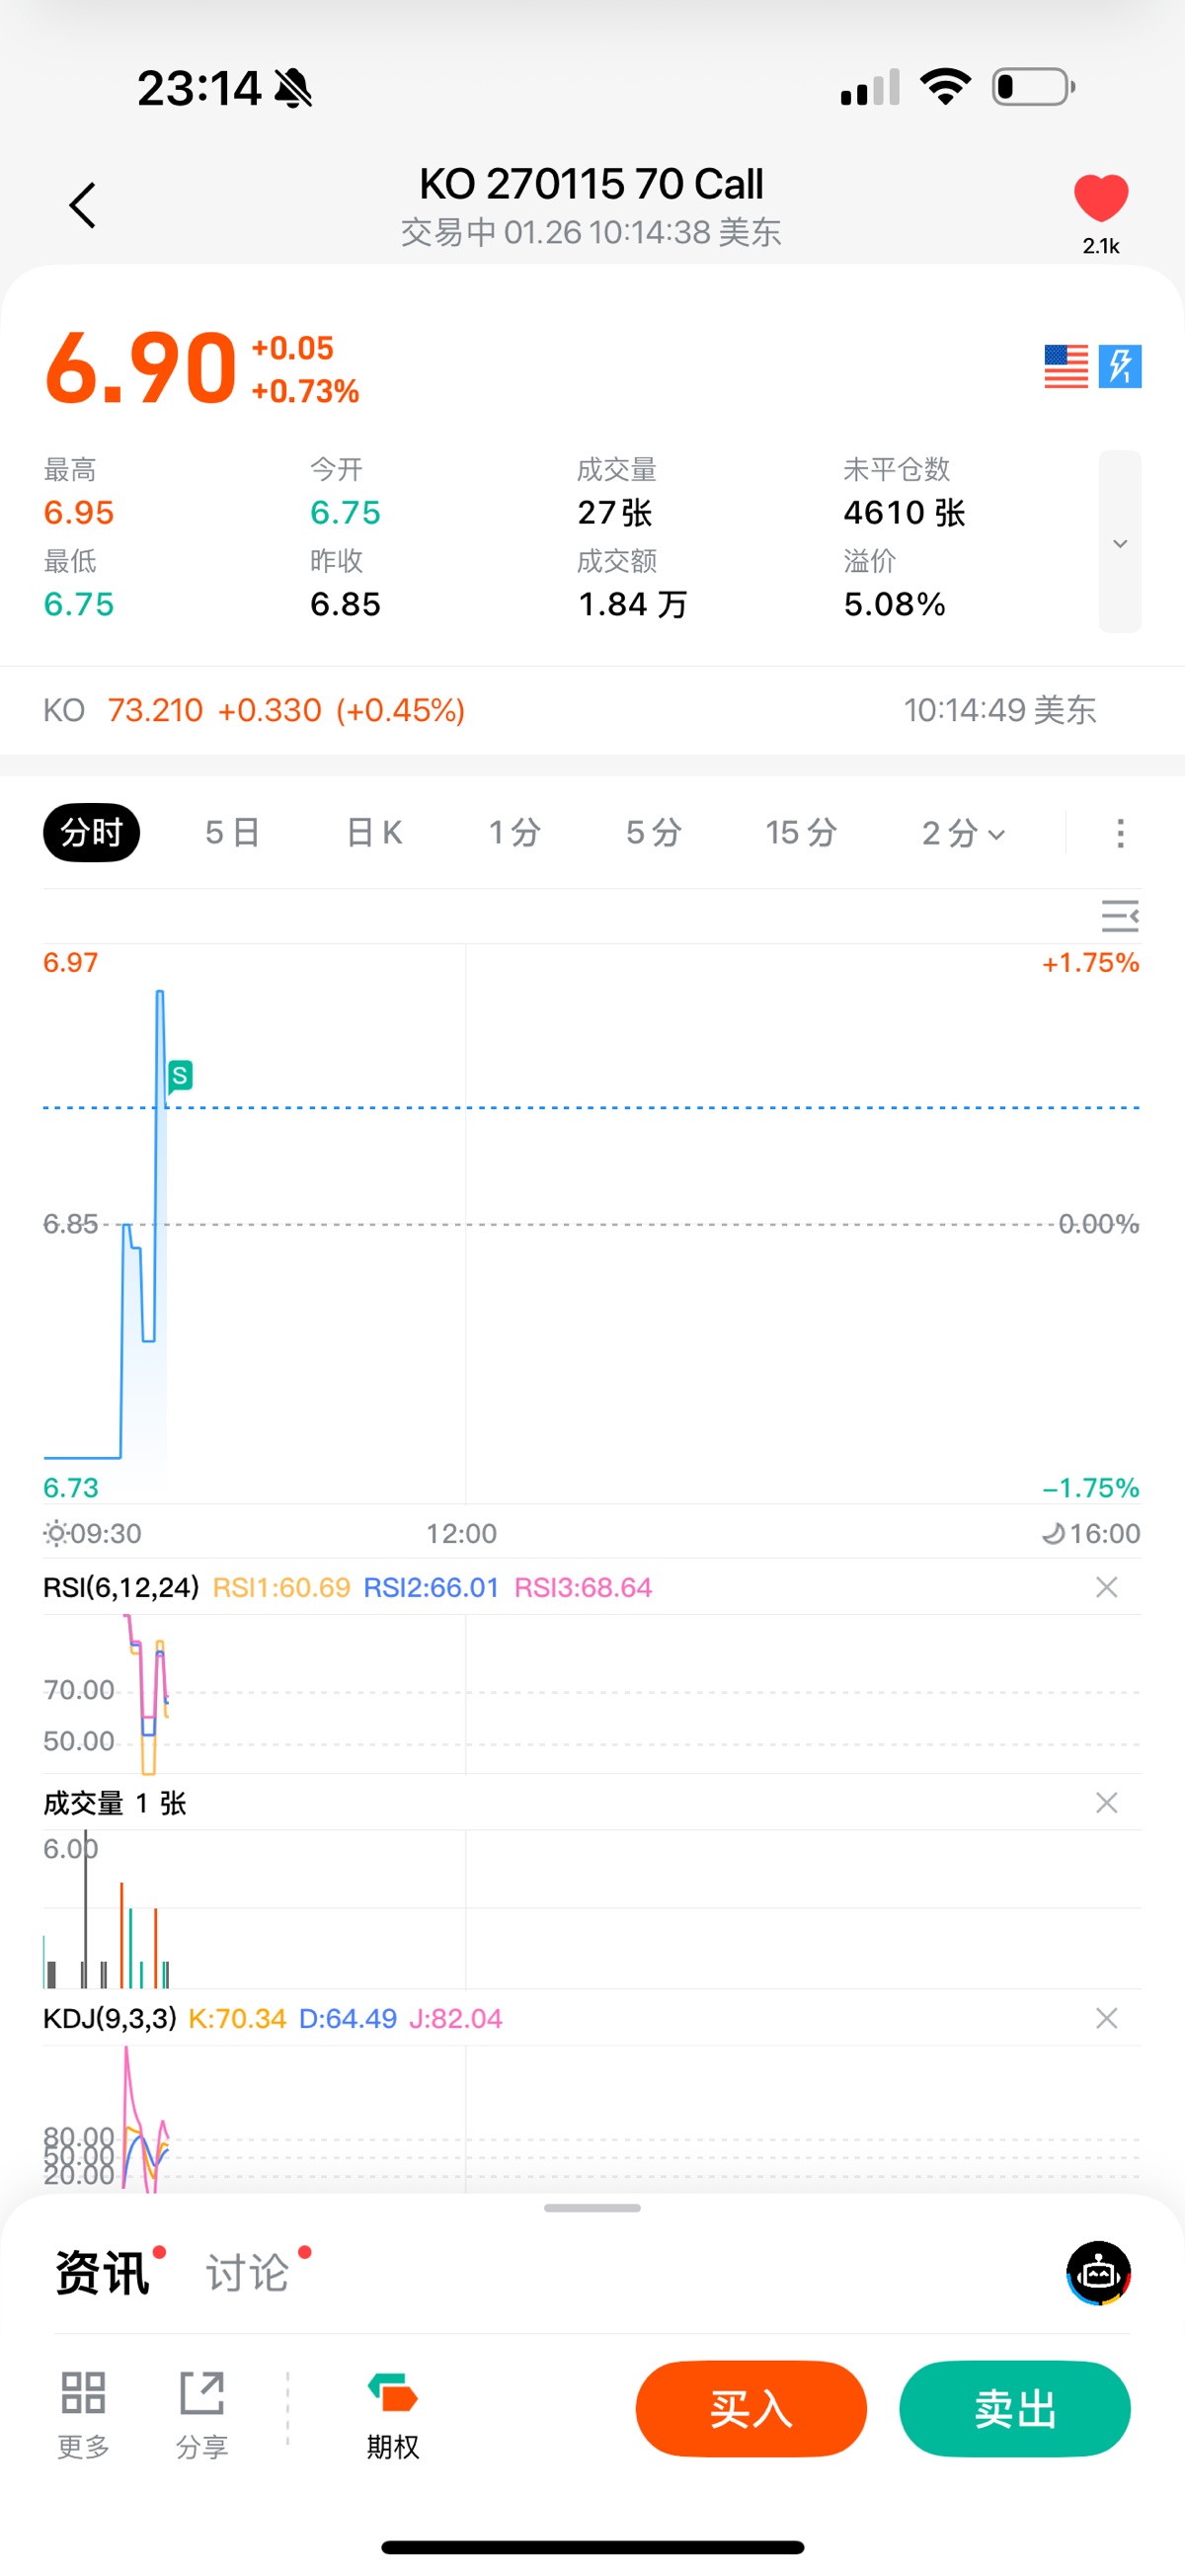Tap the blue lightning real-time quote icon
Screen dimensions: 1185x2576
1120,366
